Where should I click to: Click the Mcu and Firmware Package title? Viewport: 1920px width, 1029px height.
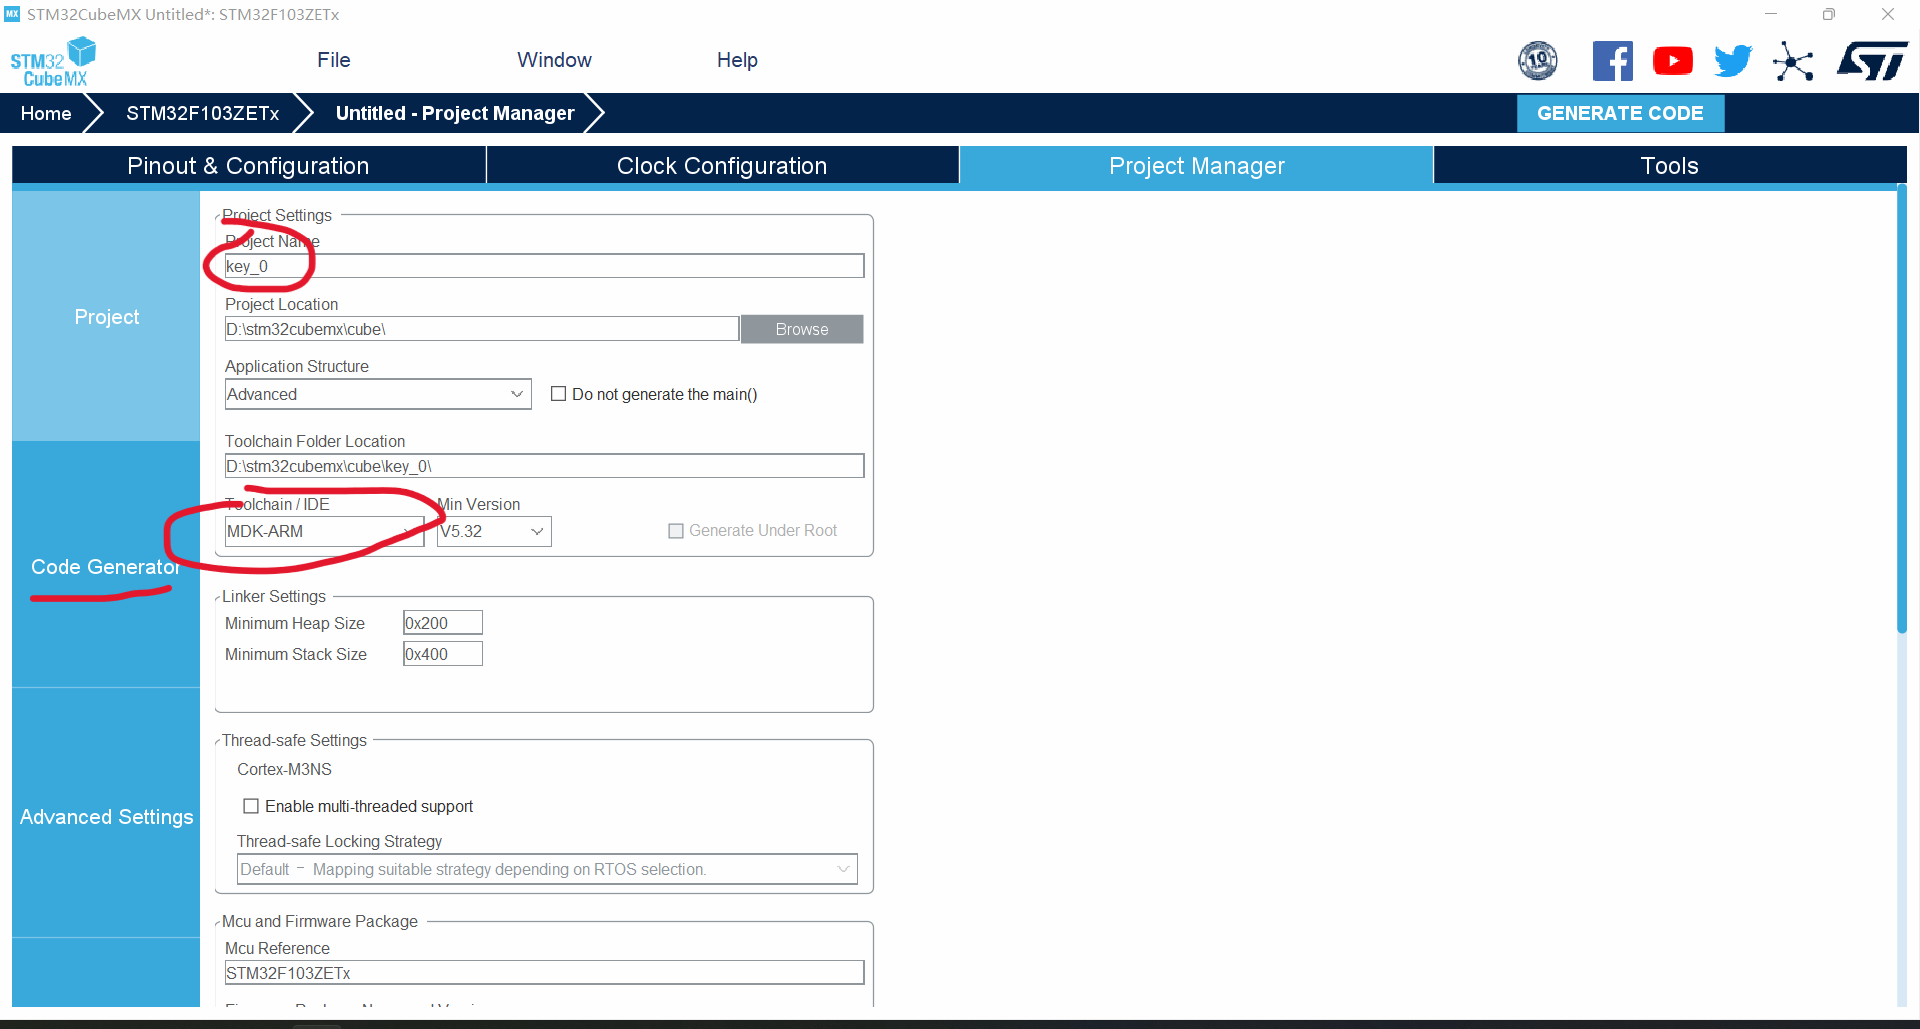tap(320, 921)
